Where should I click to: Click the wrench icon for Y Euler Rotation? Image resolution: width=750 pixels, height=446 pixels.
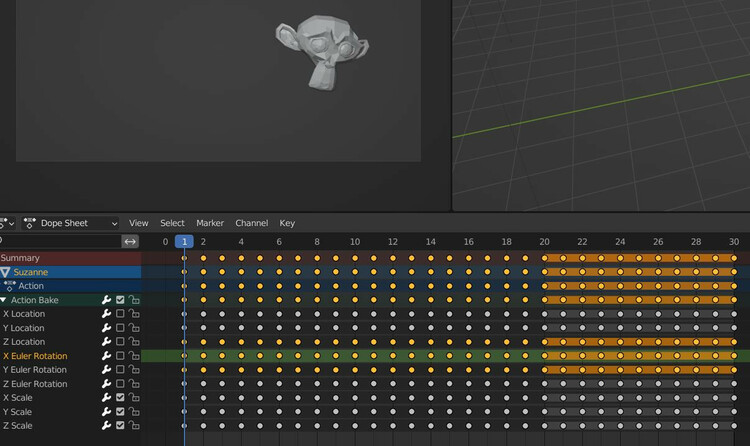(106, 370)
